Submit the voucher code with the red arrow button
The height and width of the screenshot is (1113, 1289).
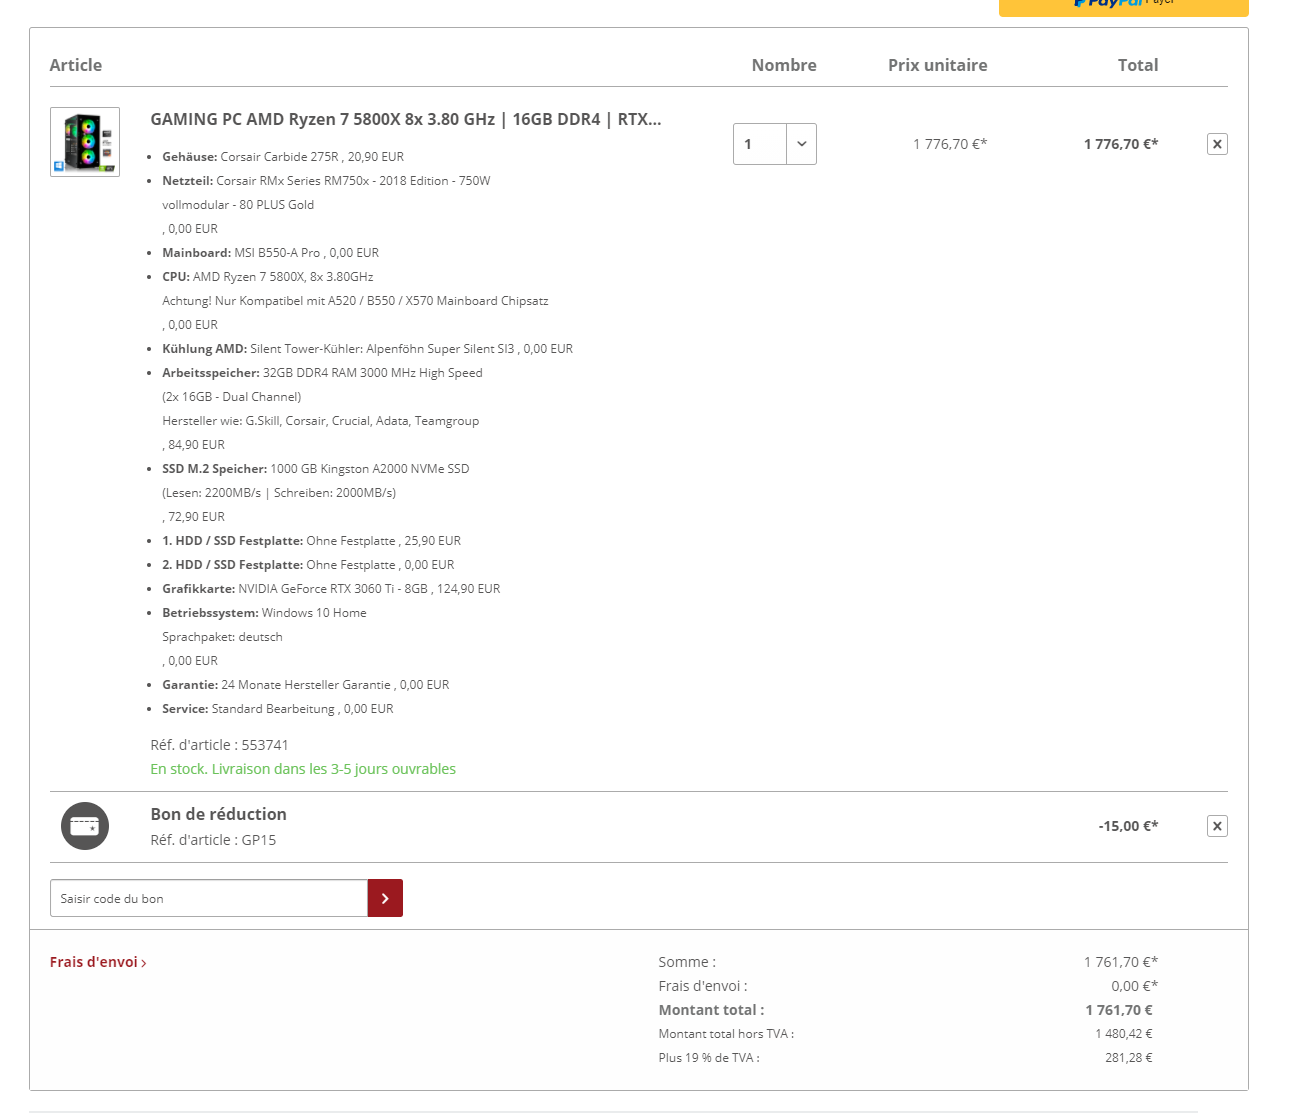pyautogui.click(x=385, y=898)
